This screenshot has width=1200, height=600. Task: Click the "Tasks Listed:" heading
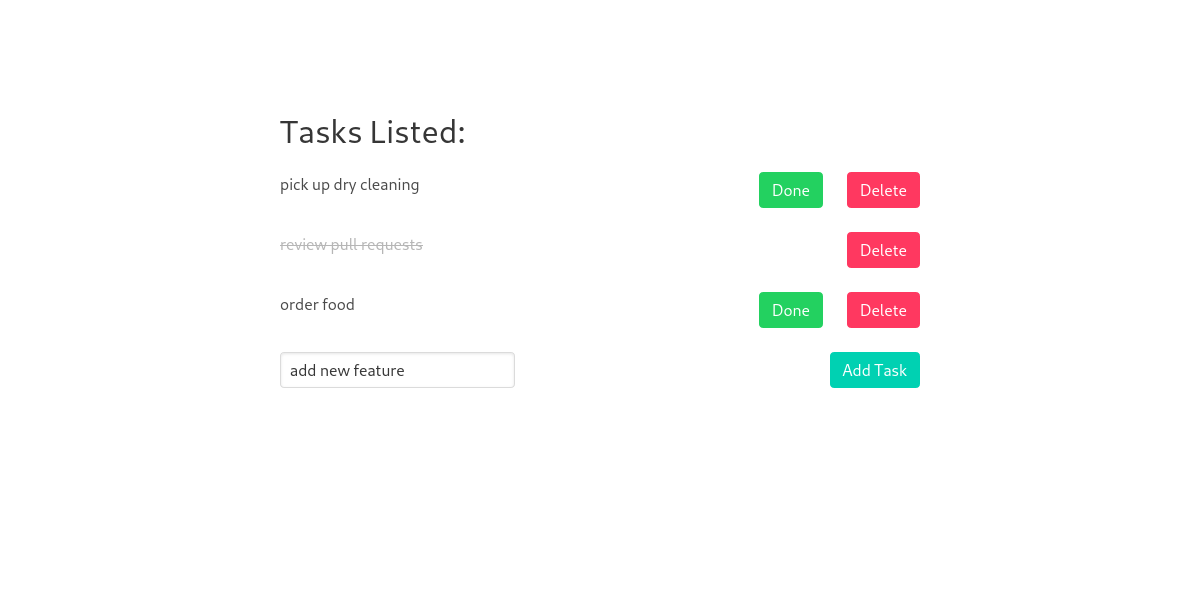372,132
